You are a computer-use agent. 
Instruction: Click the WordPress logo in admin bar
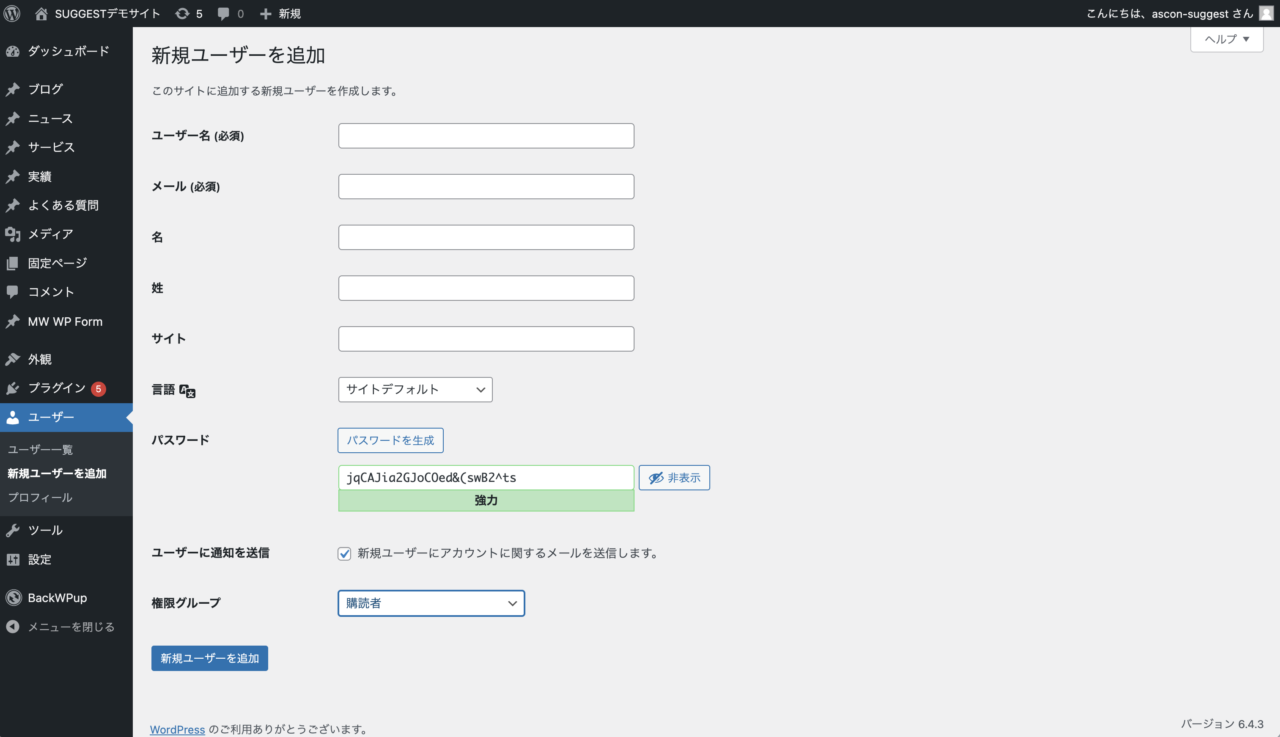pos(13,14)
